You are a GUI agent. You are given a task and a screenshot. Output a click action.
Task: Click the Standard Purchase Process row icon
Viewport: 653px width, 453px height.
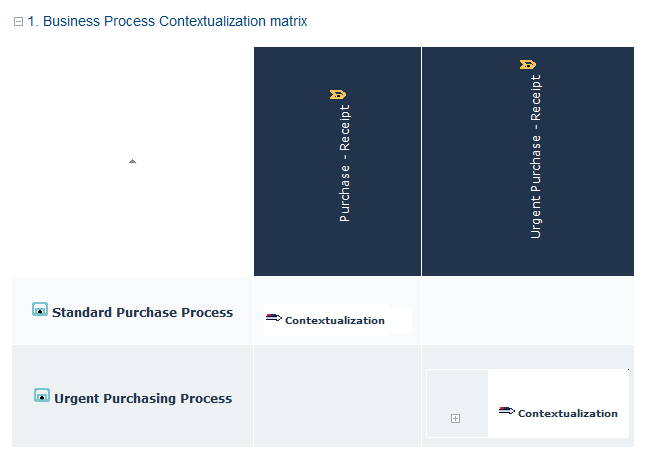(40, 310)
